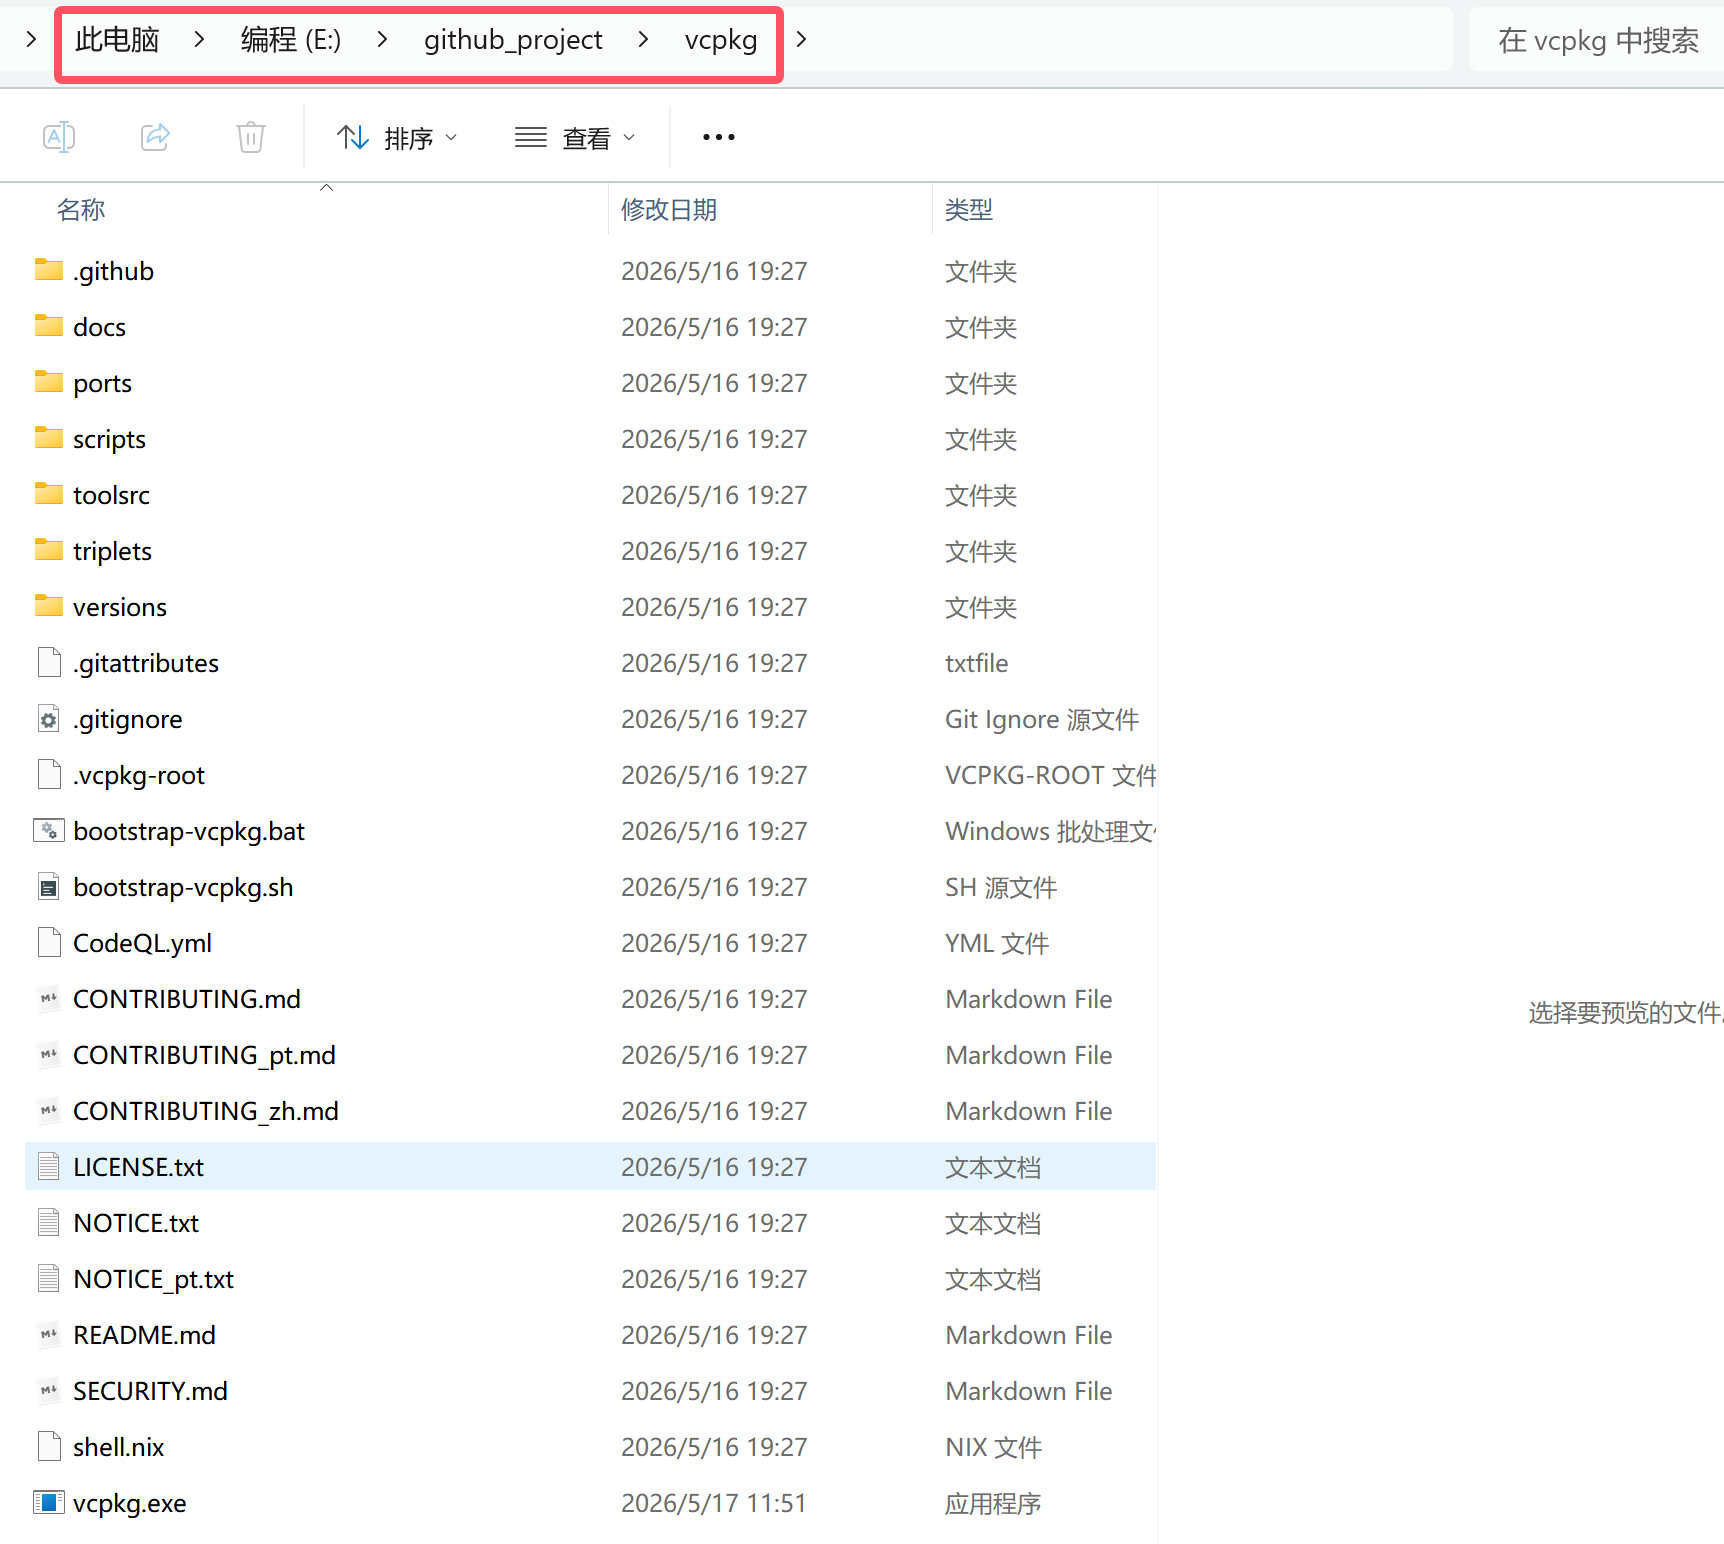This screenshot has height=1544, width=1724.
Task: Select the LICENSE.txt file name
Action: coord(138,1167)
